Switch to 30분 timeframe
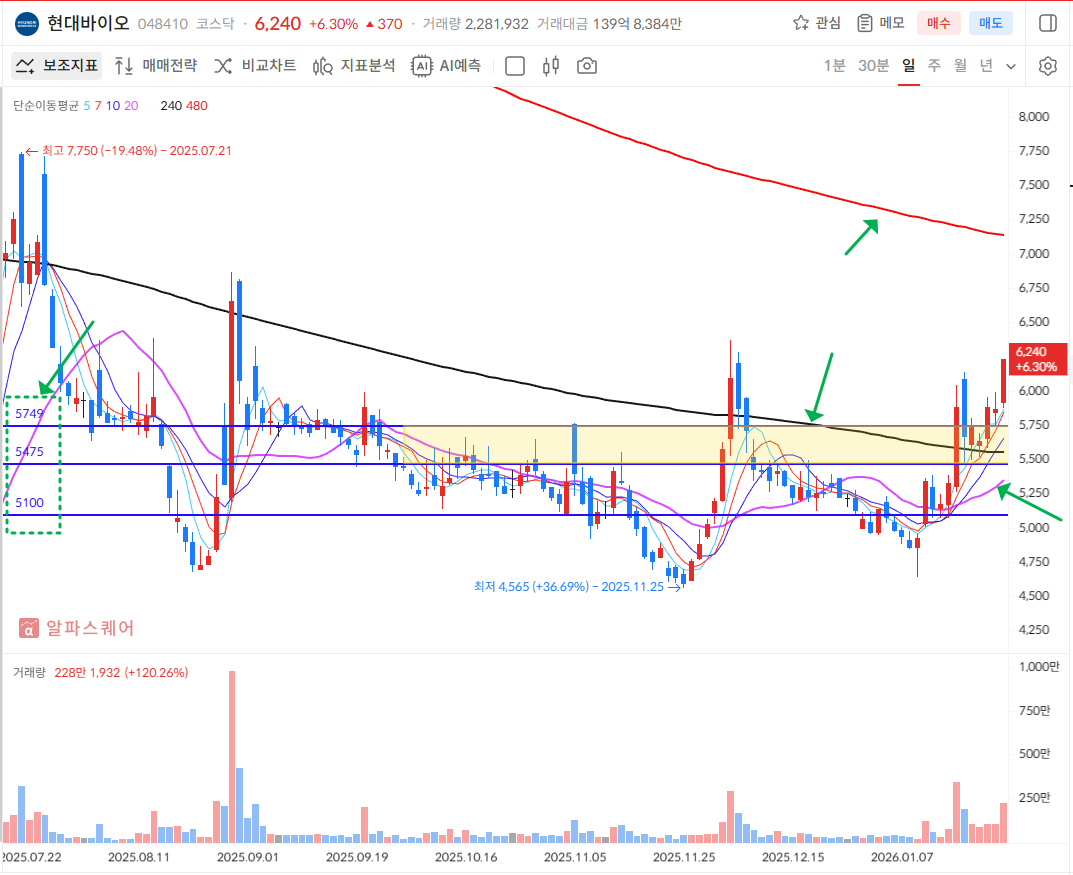Image resolution: width=1073 pixels, height=875 pixels. pyautogui.click(x=873, y=66)
